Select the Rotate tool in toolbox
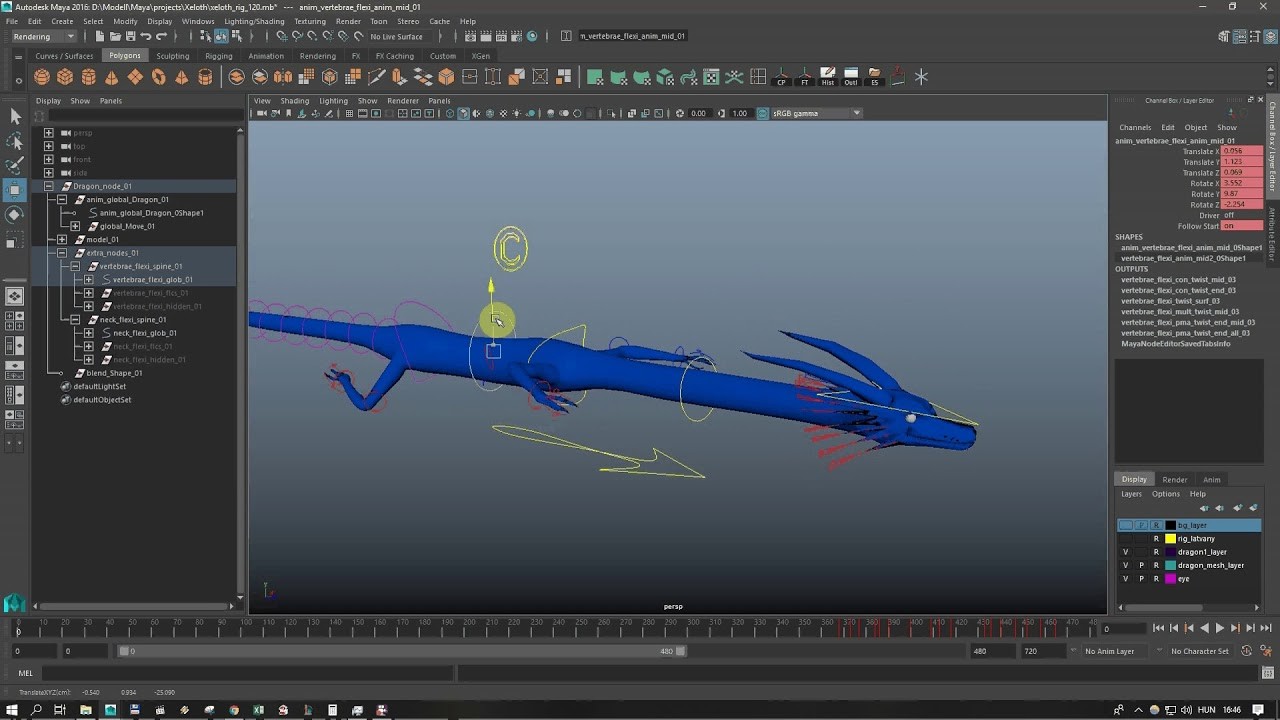This screenshot has height=720, width=1280. [15, 214]
